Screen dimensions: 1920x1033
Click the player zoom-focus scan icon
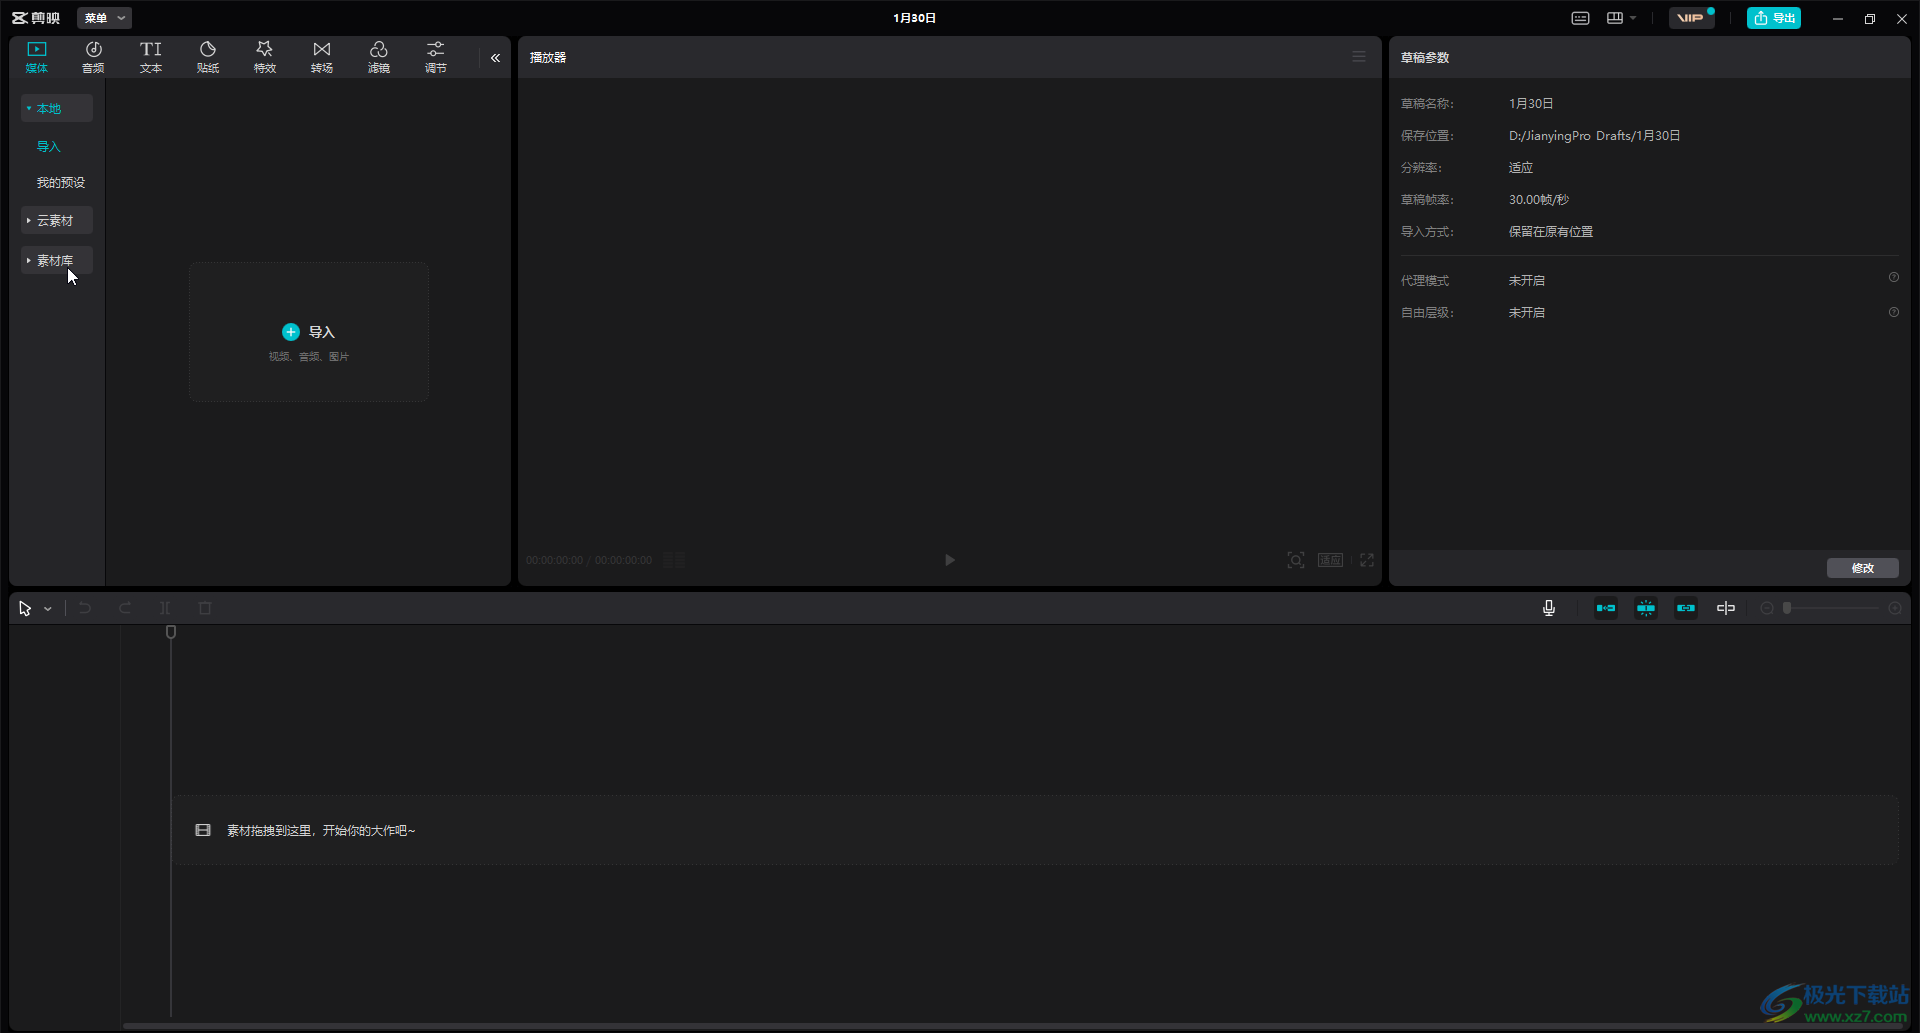click(1296, 560)
